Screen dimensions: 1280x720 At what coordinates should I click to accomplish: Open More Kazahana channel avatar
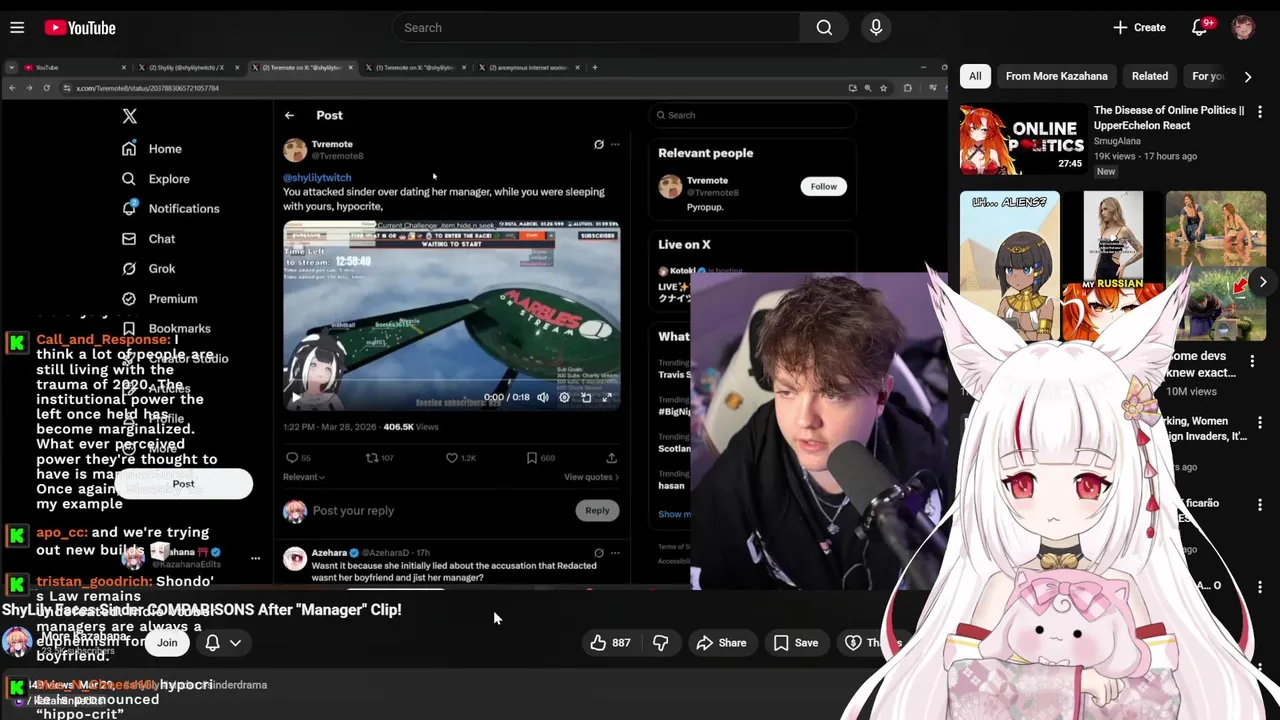click(17, 642)
